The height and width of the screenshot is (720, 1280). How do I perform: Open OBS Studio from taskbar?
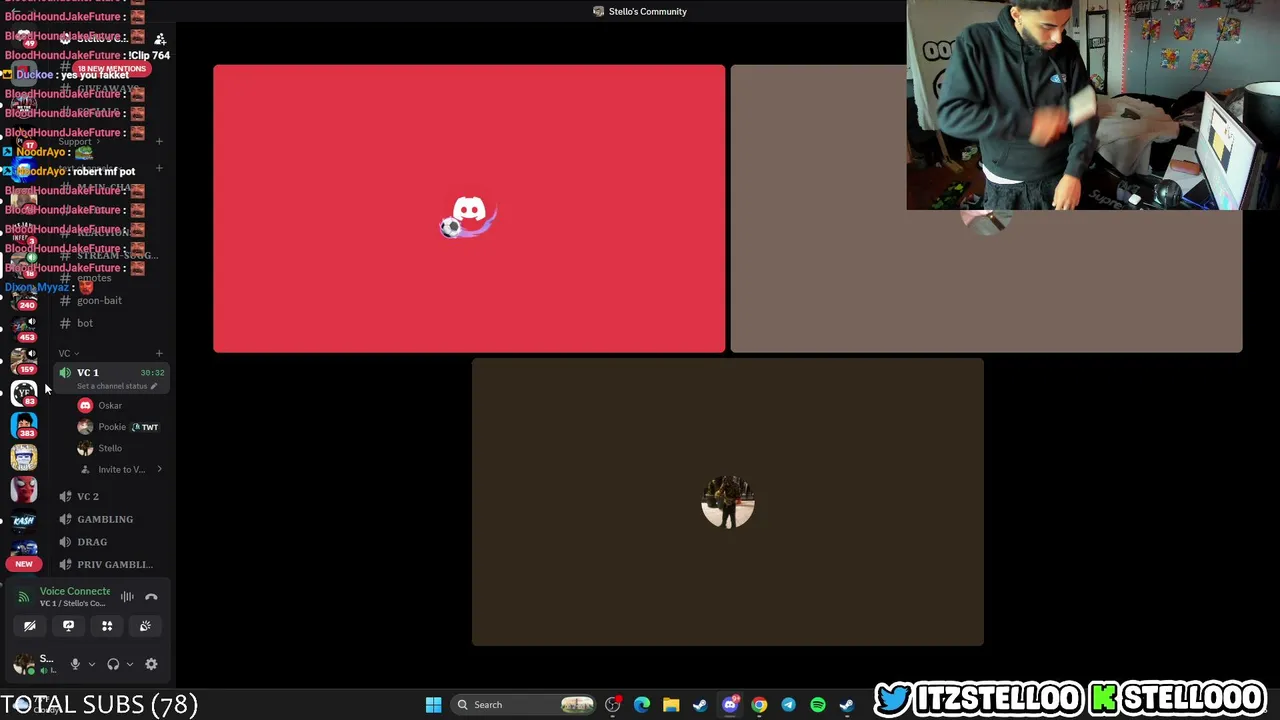(x=613, y=705)
